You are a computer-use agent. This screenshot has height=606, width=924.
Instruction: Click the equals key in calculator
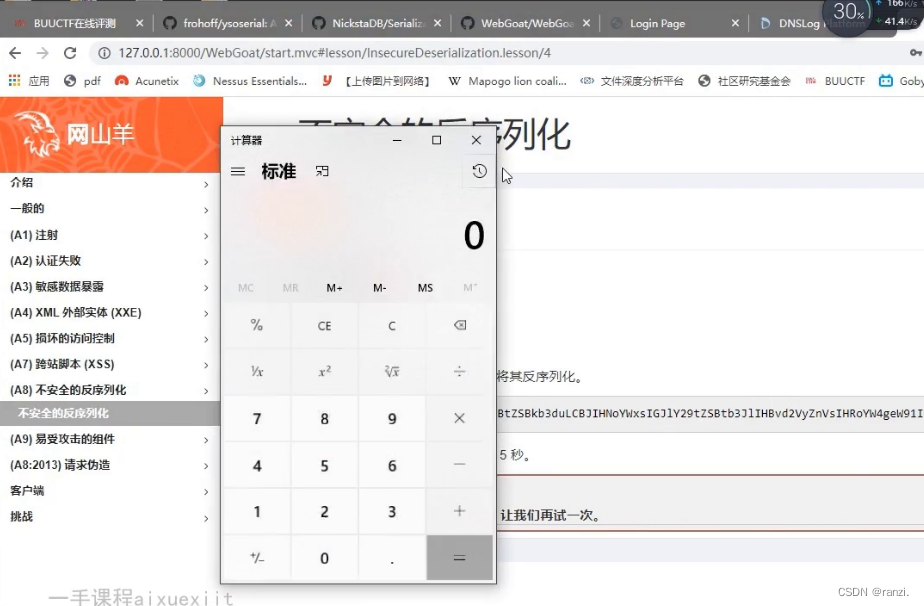click(460, 558)
